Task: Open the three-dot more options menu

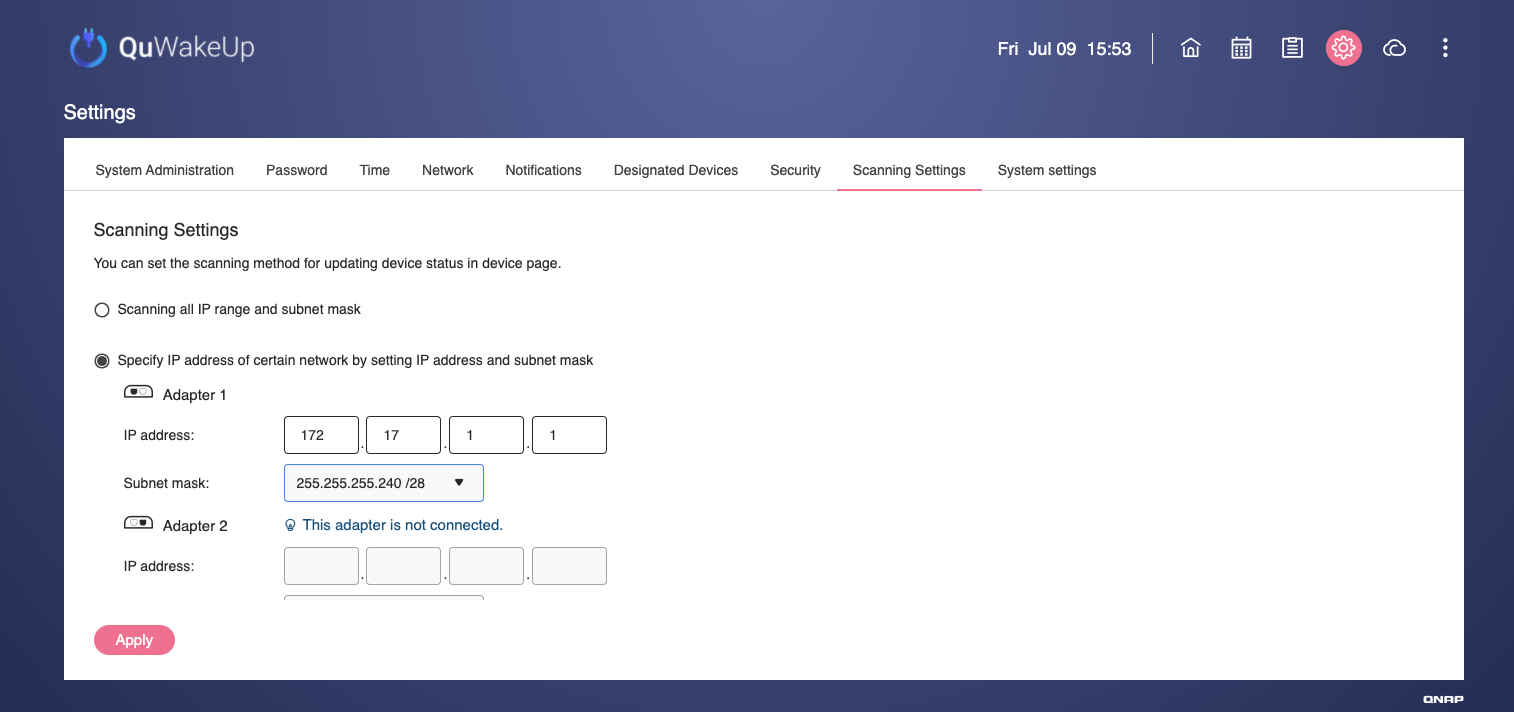Action: coord(1445,48)
